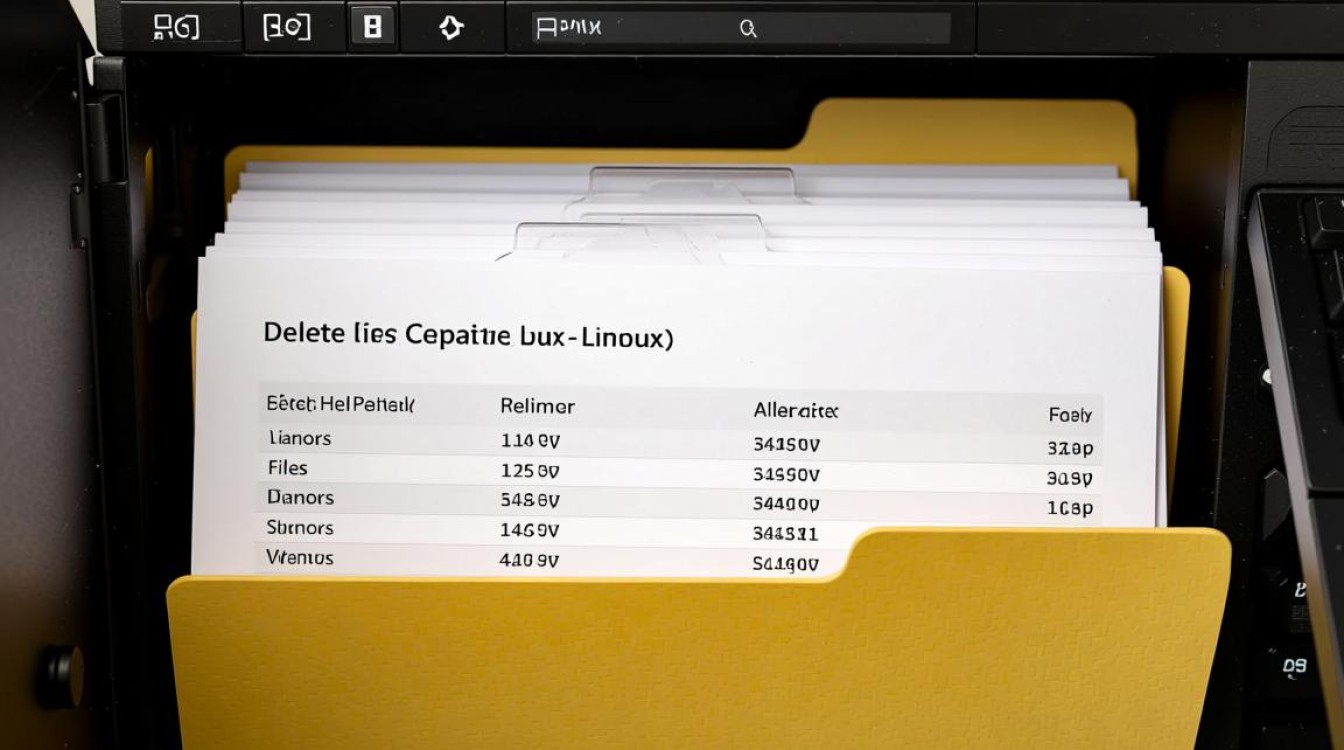Select the 'Vřenous' last table row
Viewport: 1344px width, 750px height.
(300, 557)
